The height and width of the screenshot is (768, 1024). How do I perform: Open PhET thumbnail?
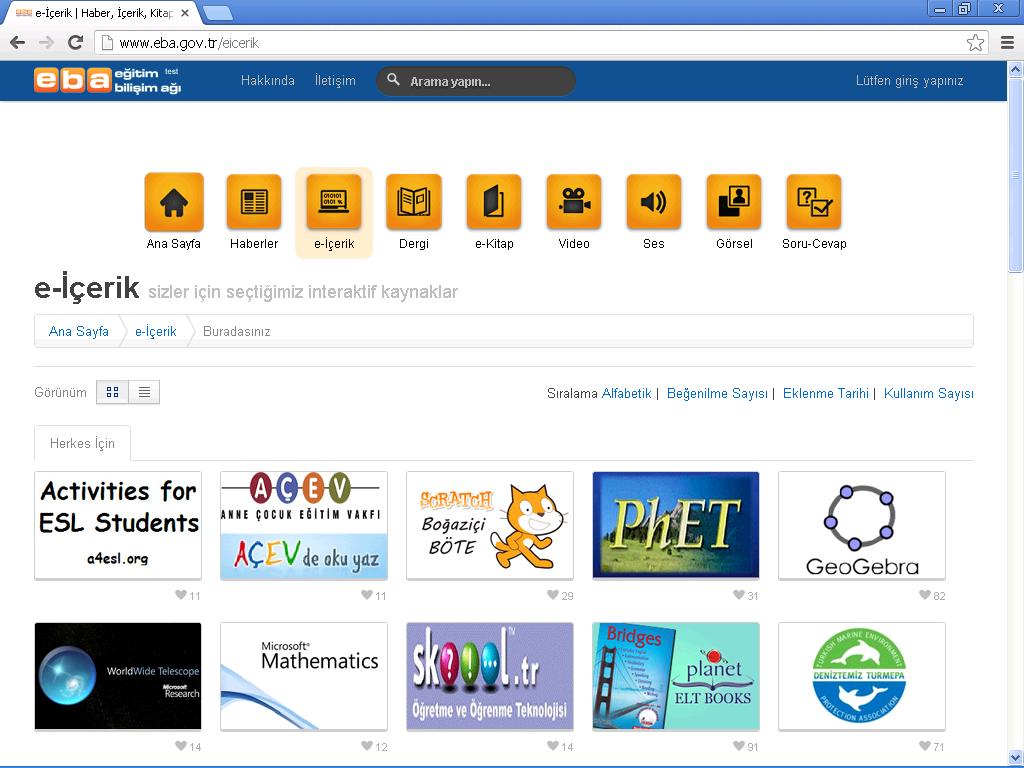click(676, 525)
